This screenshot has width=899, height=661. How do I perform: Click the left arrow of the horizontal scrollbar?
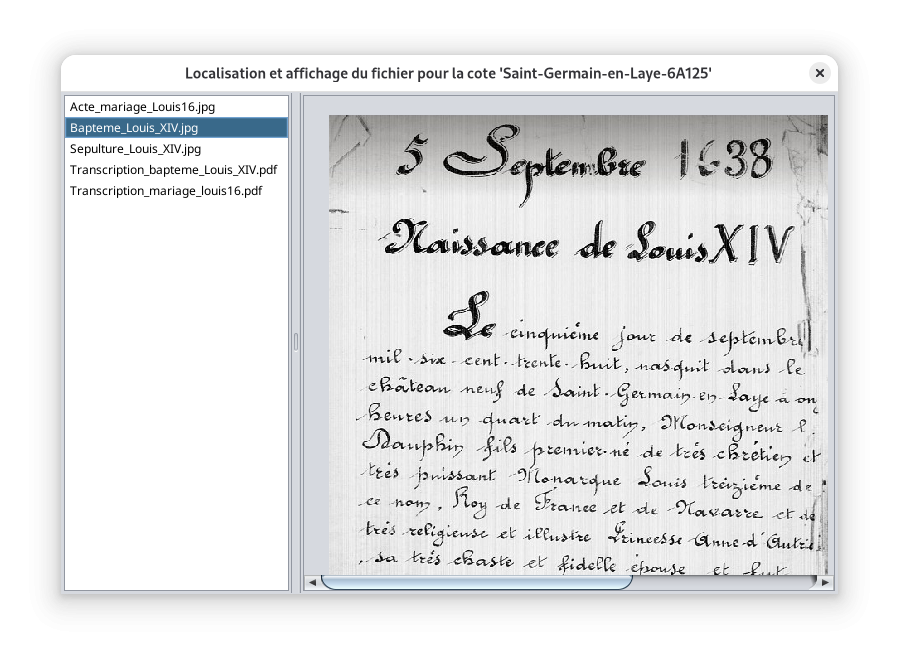pos(312,582)
